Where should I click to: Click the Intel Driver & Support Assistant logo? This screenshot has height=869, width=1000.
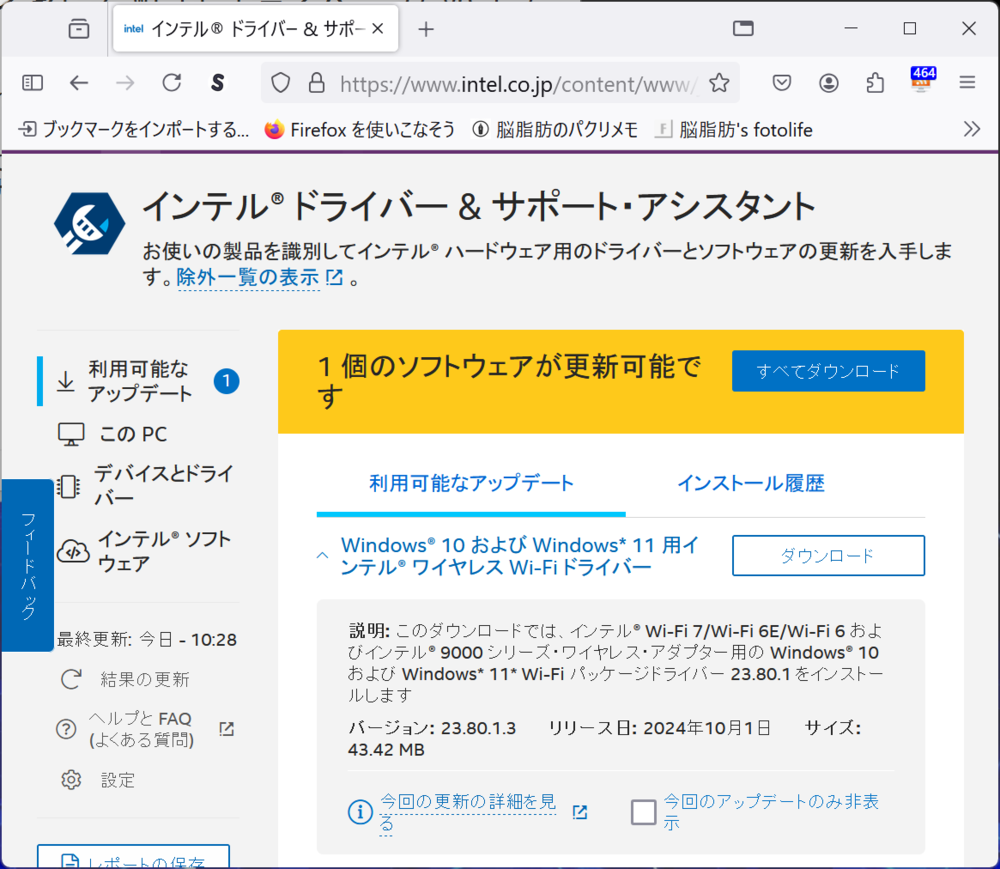pyautogui.click(x=89, y=223)
